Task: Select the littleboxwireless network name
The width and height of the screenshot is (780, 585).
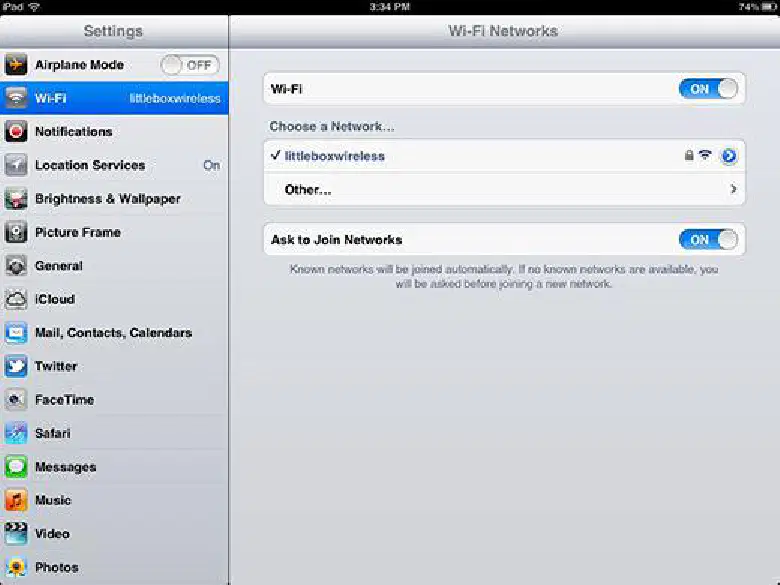Action: (334, 156)
